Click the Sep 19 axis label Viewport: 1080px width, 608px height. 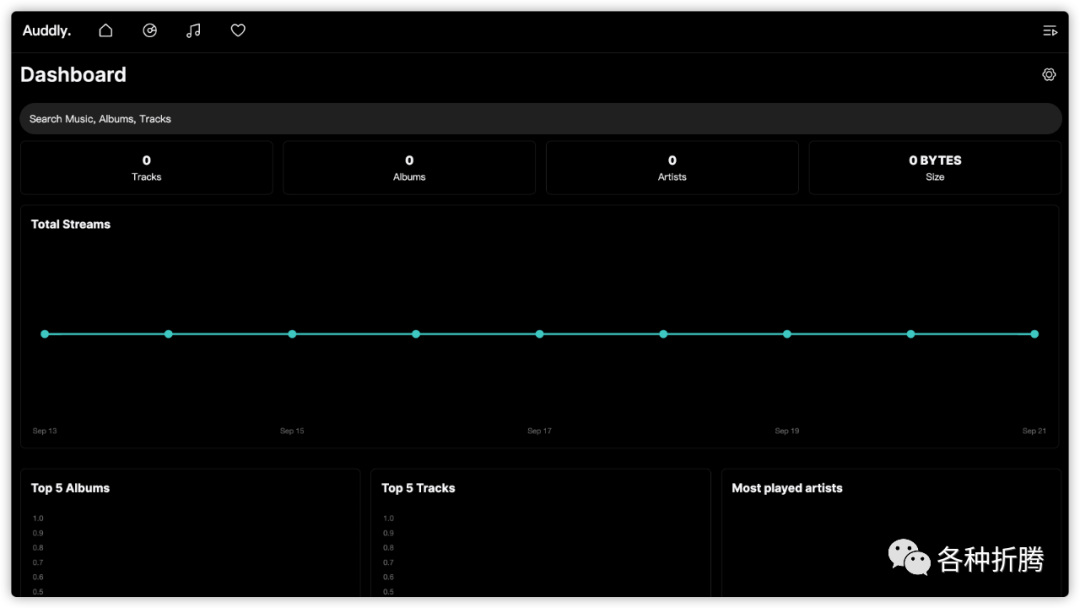(x=787, y=430)
